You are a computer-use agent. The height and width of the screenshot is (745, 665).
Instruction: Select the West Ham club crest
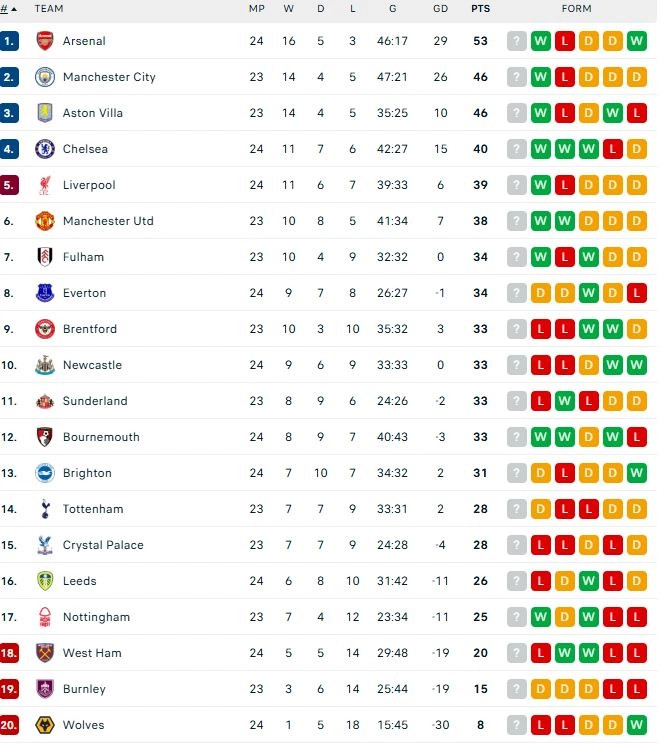point(44,653)
